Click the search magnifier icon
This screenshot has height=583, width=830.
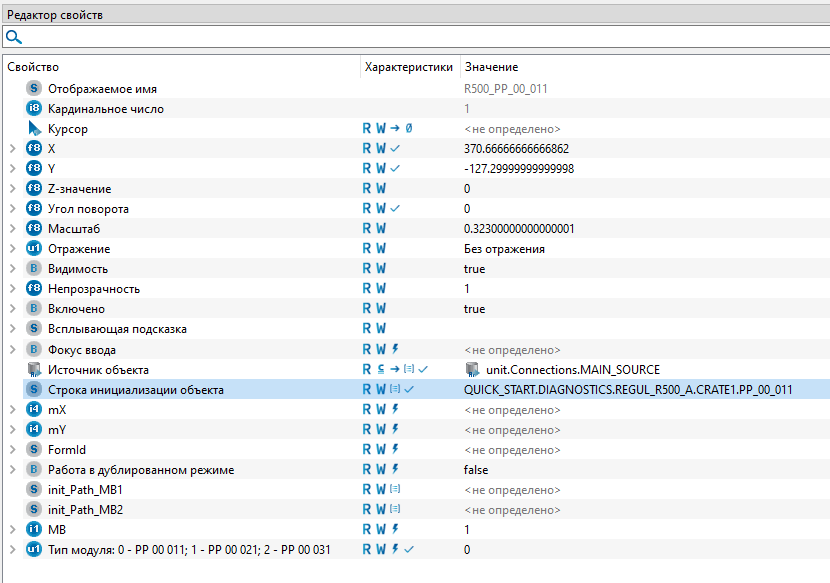tap(13, 37)
